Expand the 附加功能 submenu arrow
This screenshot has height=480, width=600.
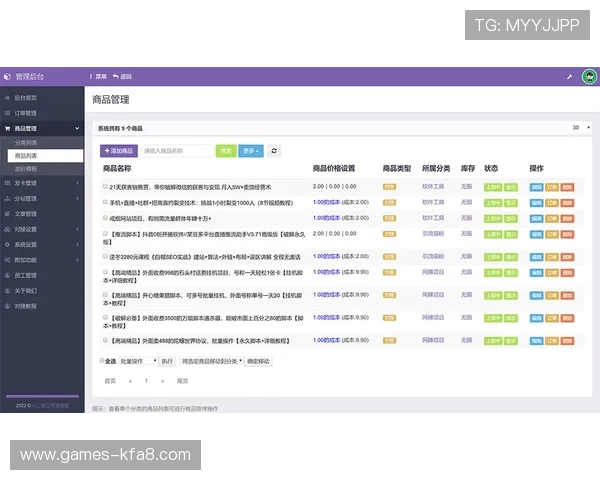click(x=77, y=260)
